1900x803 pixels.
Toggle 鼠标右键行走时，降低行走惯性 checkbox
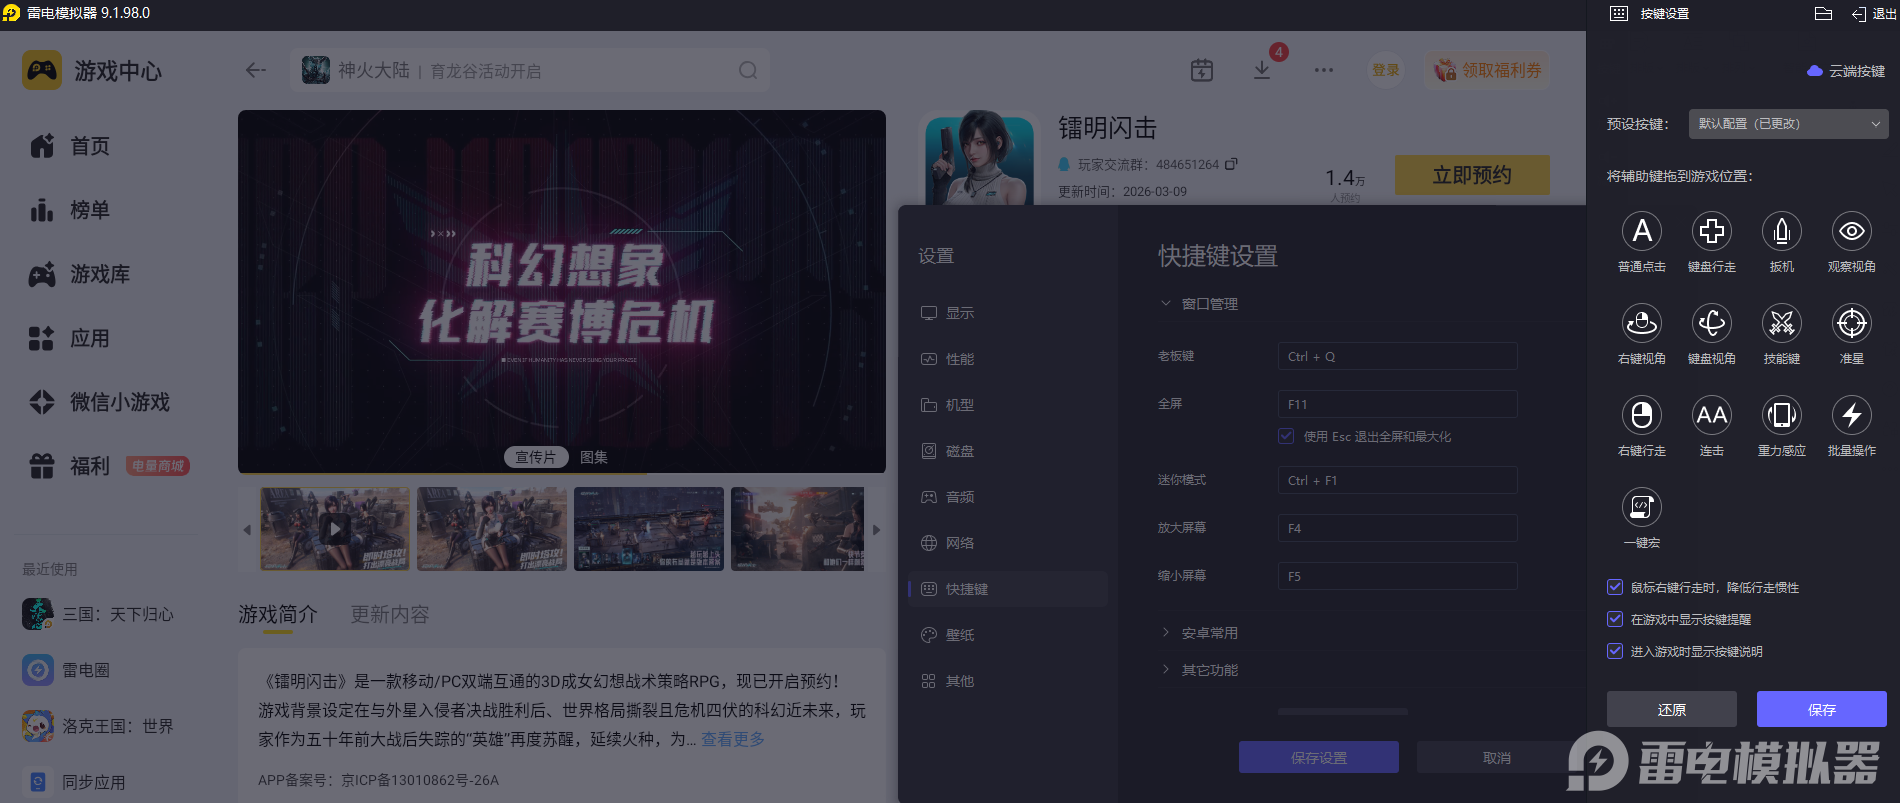point(1614,587)
